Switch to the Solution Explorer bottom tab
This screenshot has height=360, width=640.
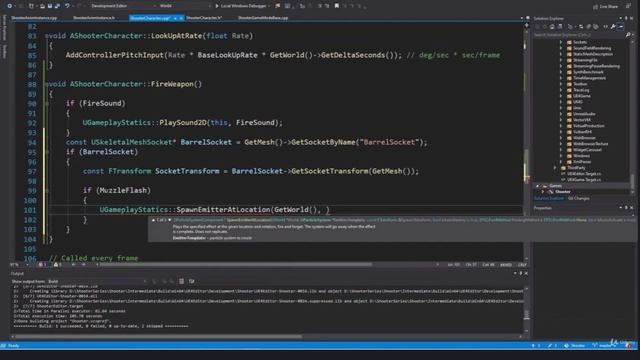click(x=549, y=198)
